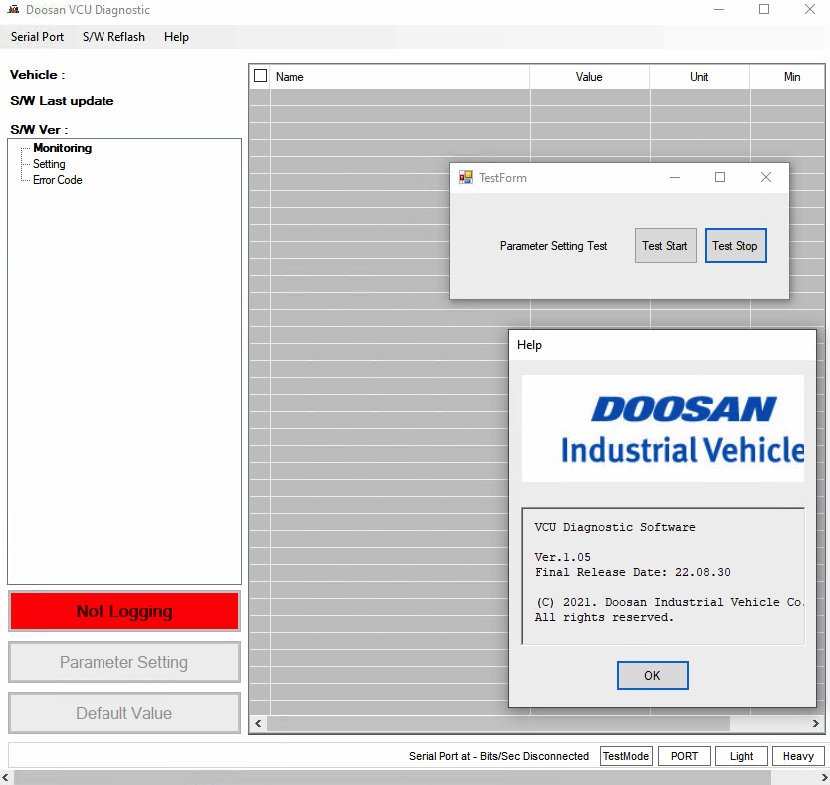Select the Light mode button
This screenshot has width=830, height=785.
pyautogui.click(x=741, y=756)
